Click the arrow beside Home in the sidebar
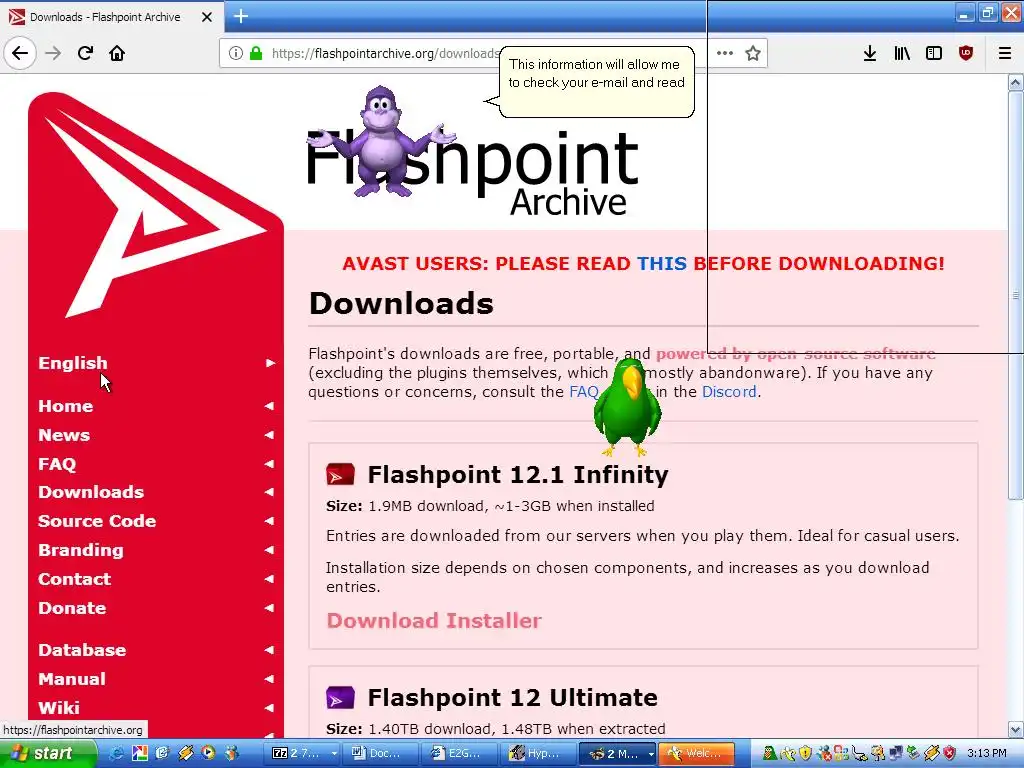Viewport: 1024px width, 768px height. click(x=269, y=406)
